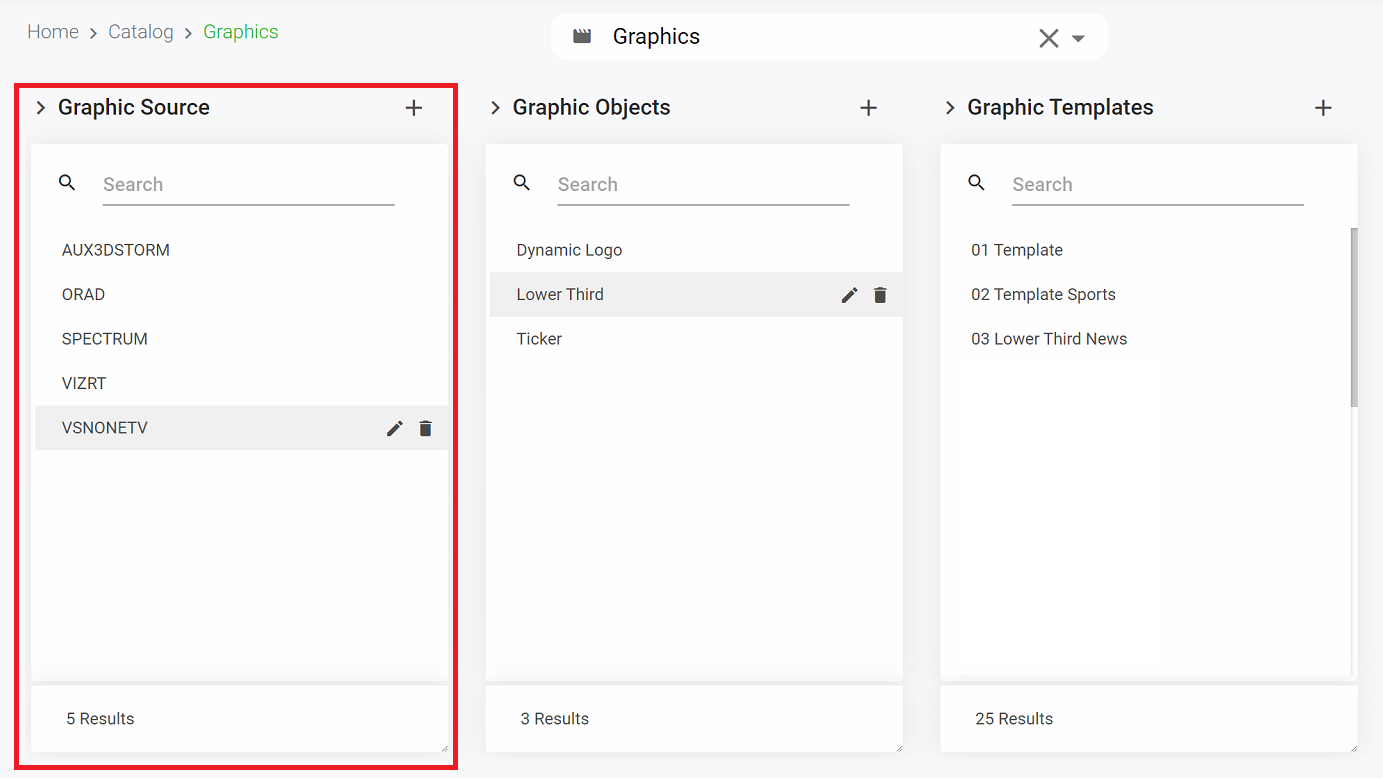1383x778 pixels.
Task: Add a new Graphic Object
Action: (868, 108)
